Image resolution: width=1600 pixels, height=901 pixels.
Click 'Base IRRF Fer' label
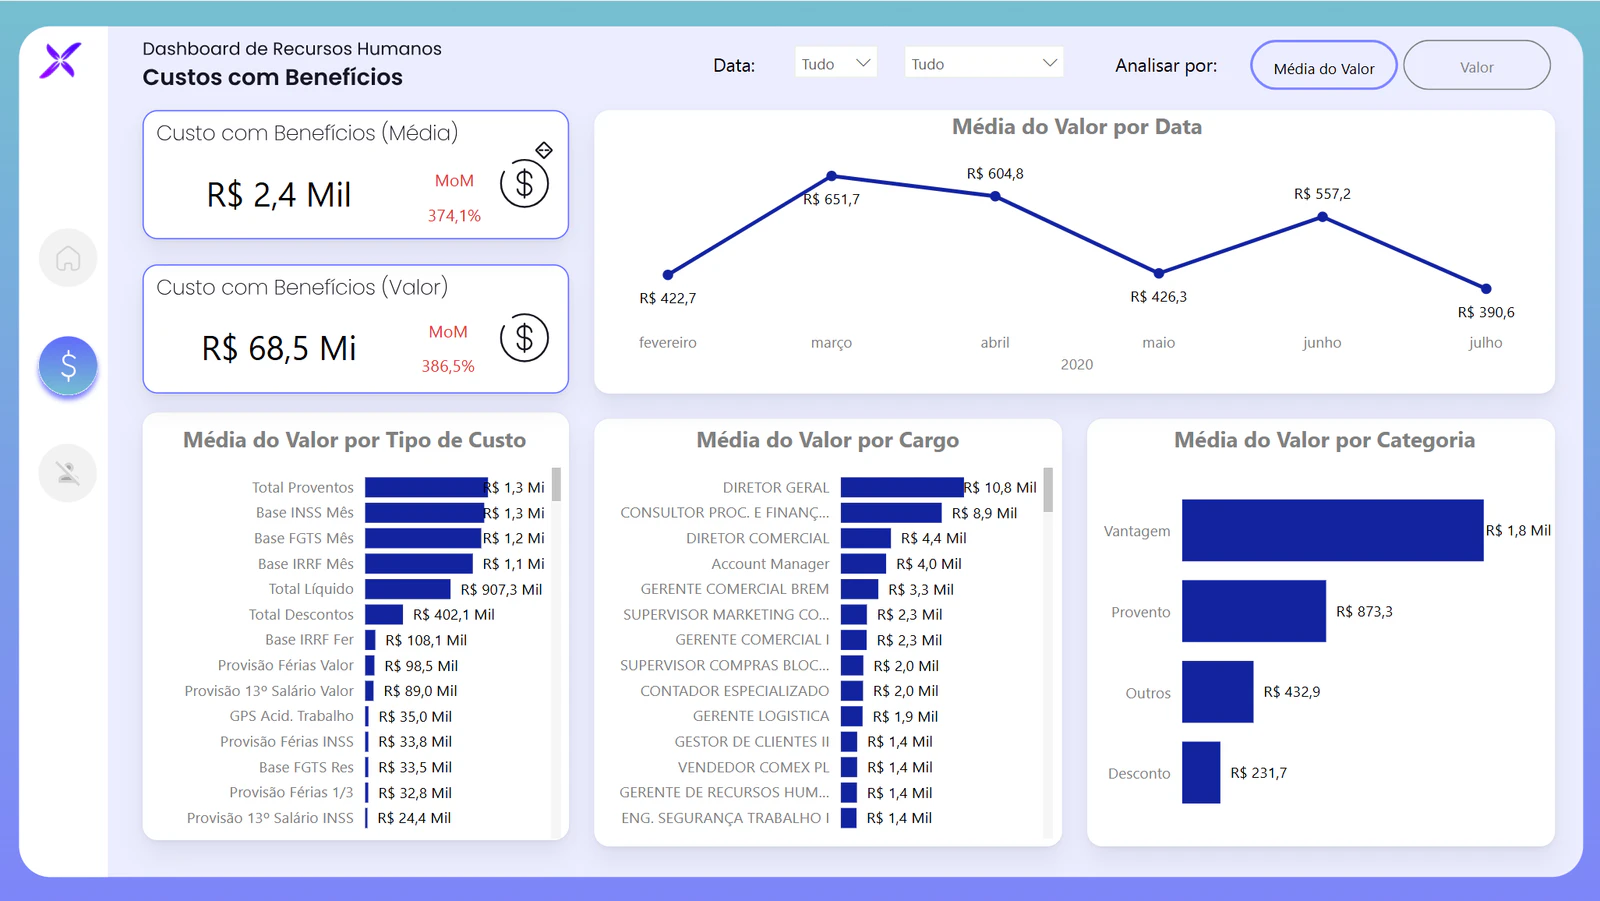pos(309,640)
